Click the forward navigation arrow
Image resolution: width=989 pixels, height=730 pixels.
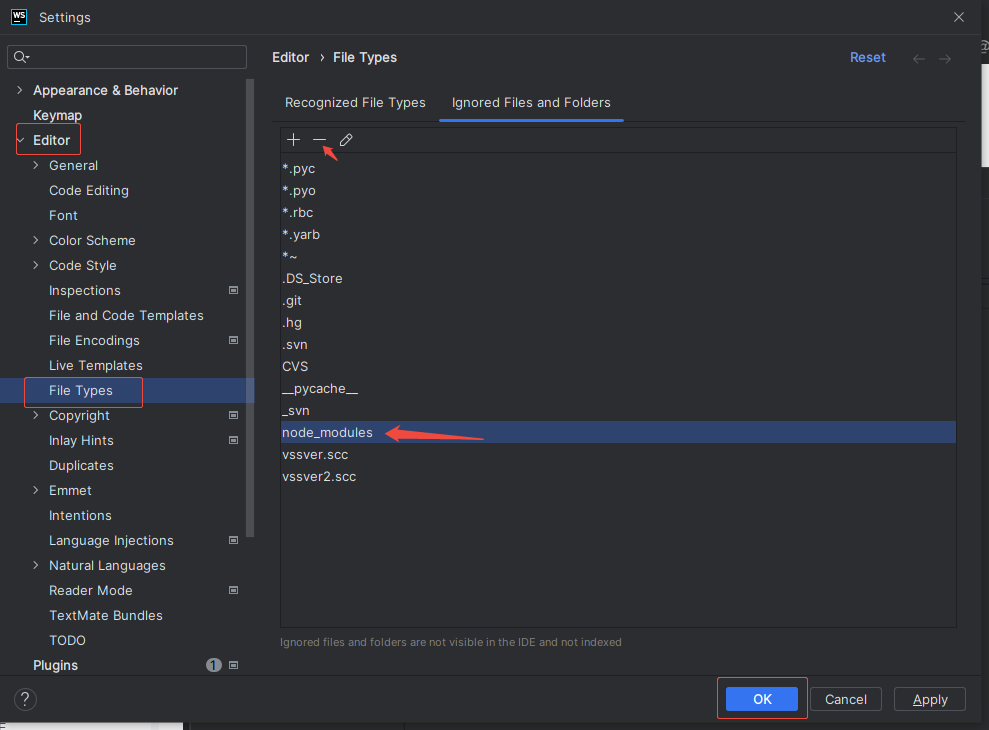pyautogui.click(x=945, y=59)
